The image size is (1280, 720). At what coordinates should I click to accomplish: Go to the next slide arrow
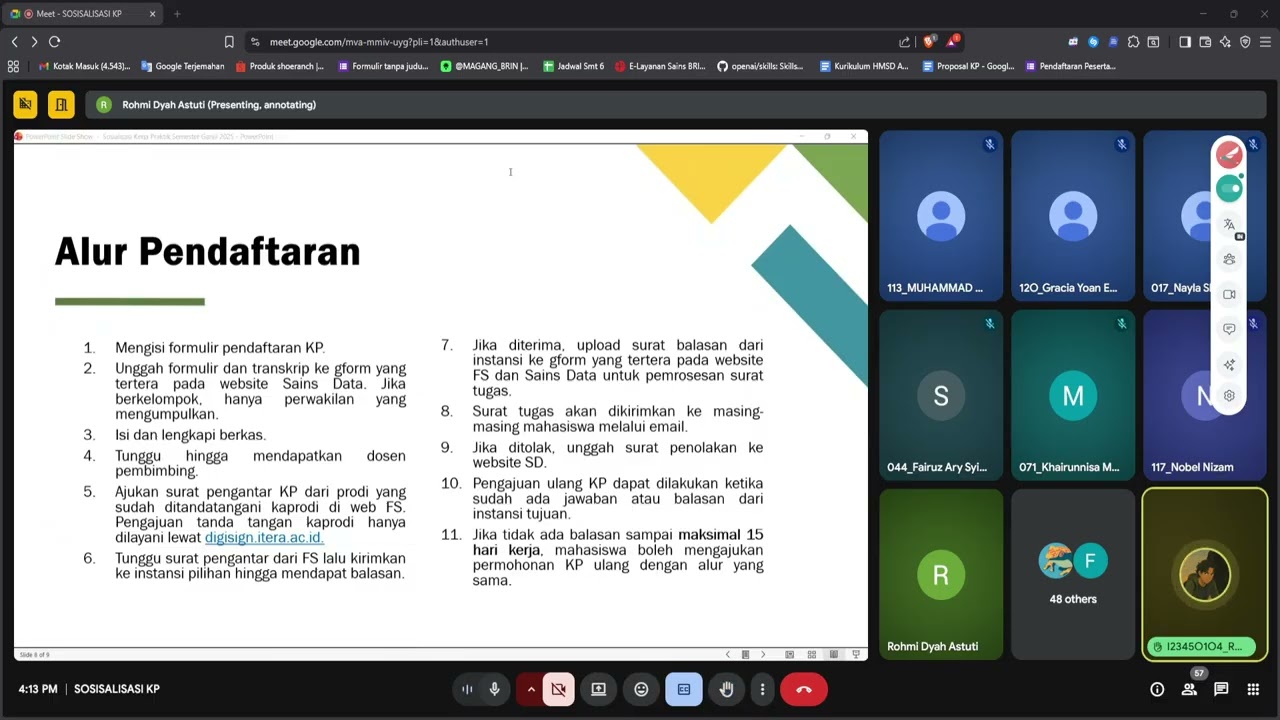coord(763,654)
